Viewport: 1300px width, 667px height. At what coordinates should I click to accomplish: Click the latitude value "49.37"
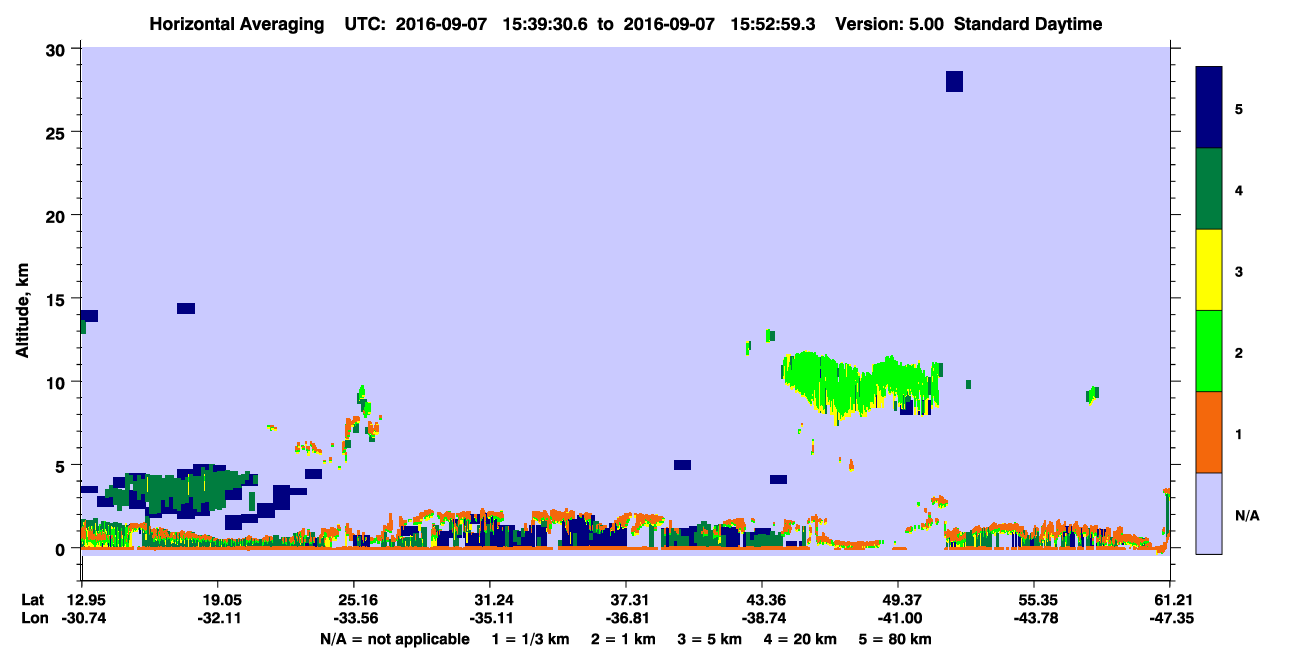coord(898,600)
